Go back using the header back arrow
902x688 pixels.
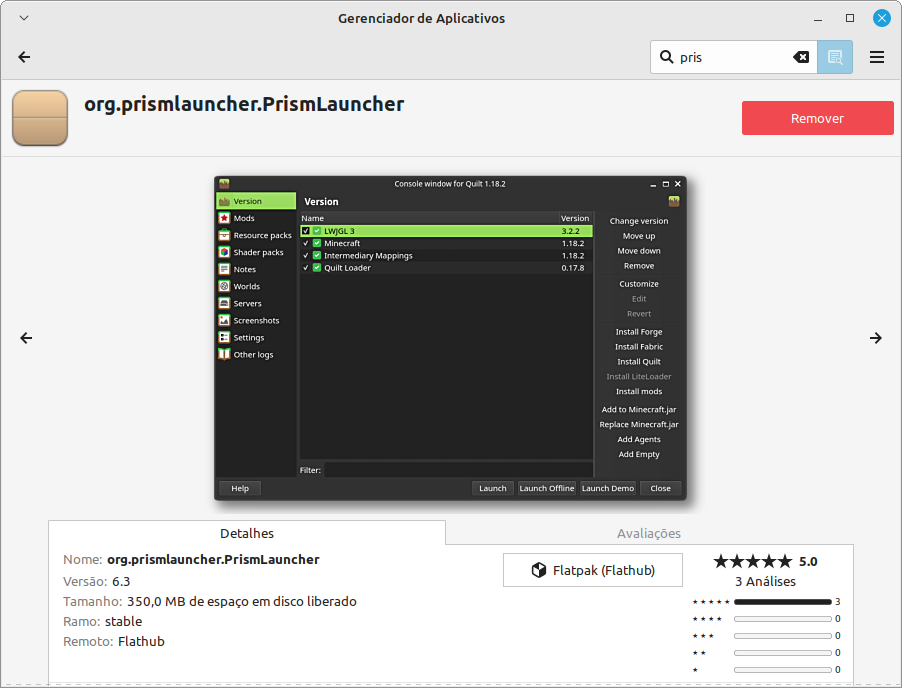pos(24,57)
